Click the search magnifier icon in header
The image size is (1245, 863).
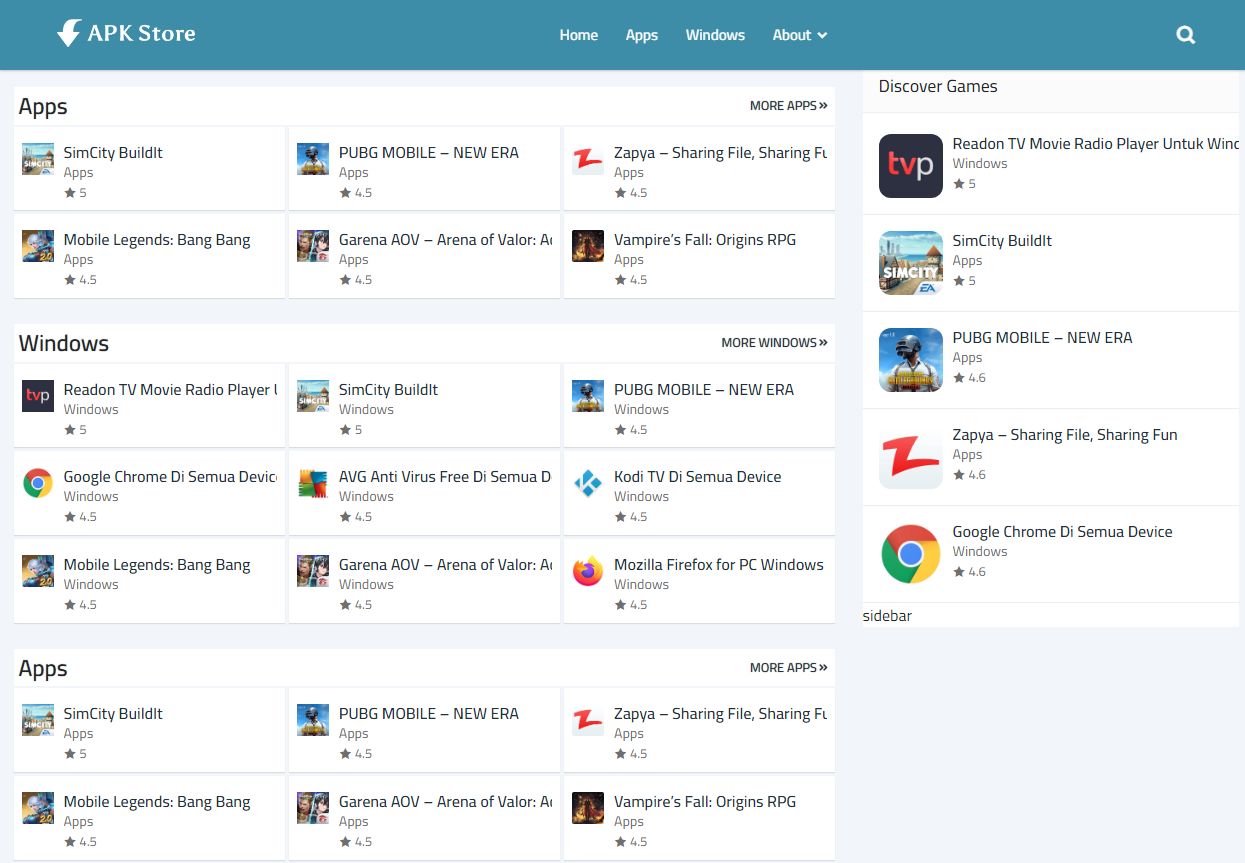click(x=1185, y=35)
